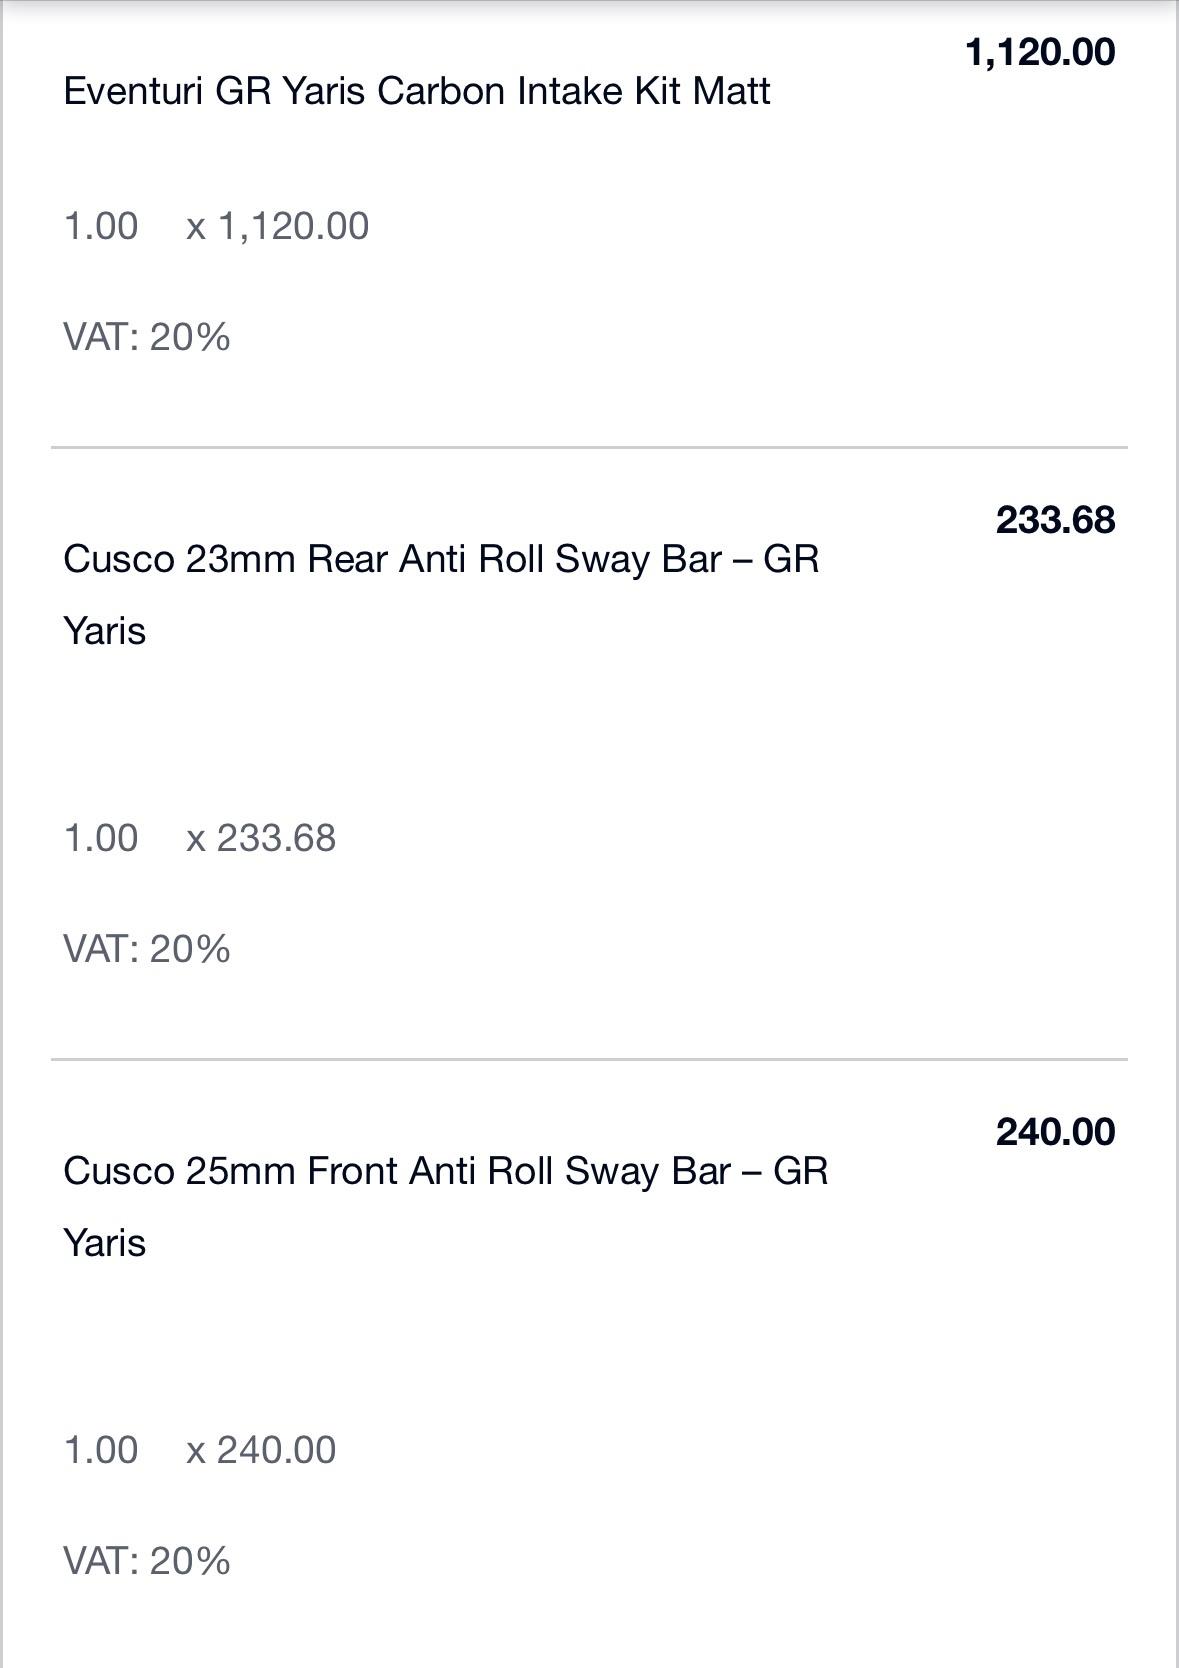Click the 1,120.00 total price

(x=1040, y=52)
